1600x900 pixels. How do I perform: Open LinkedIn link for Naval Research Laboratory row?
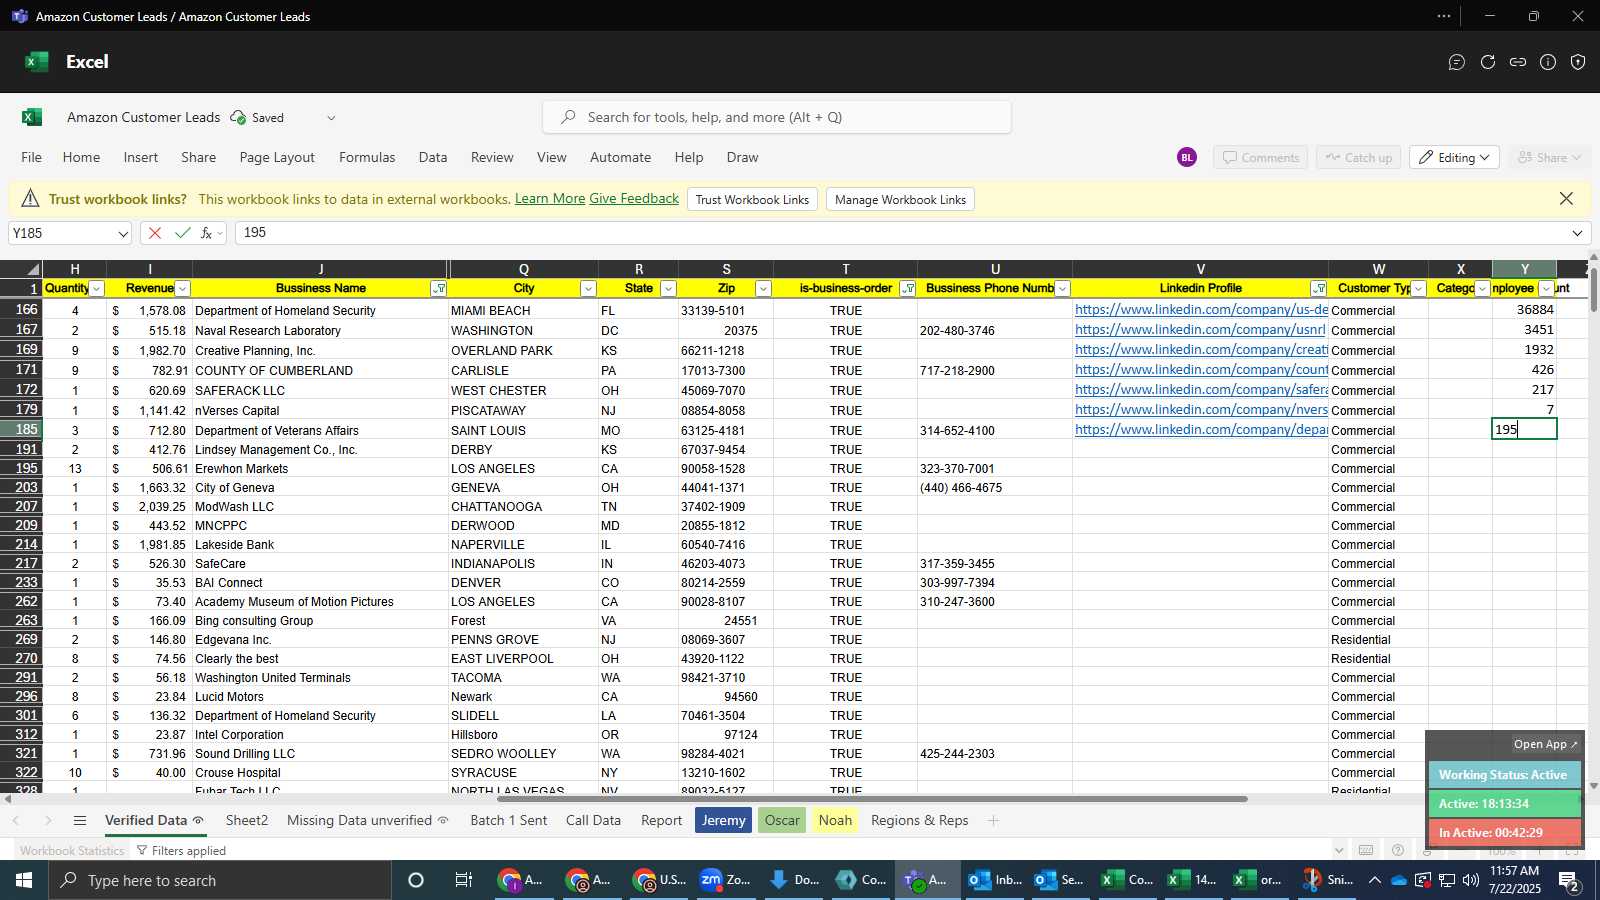pos(1201,329)
